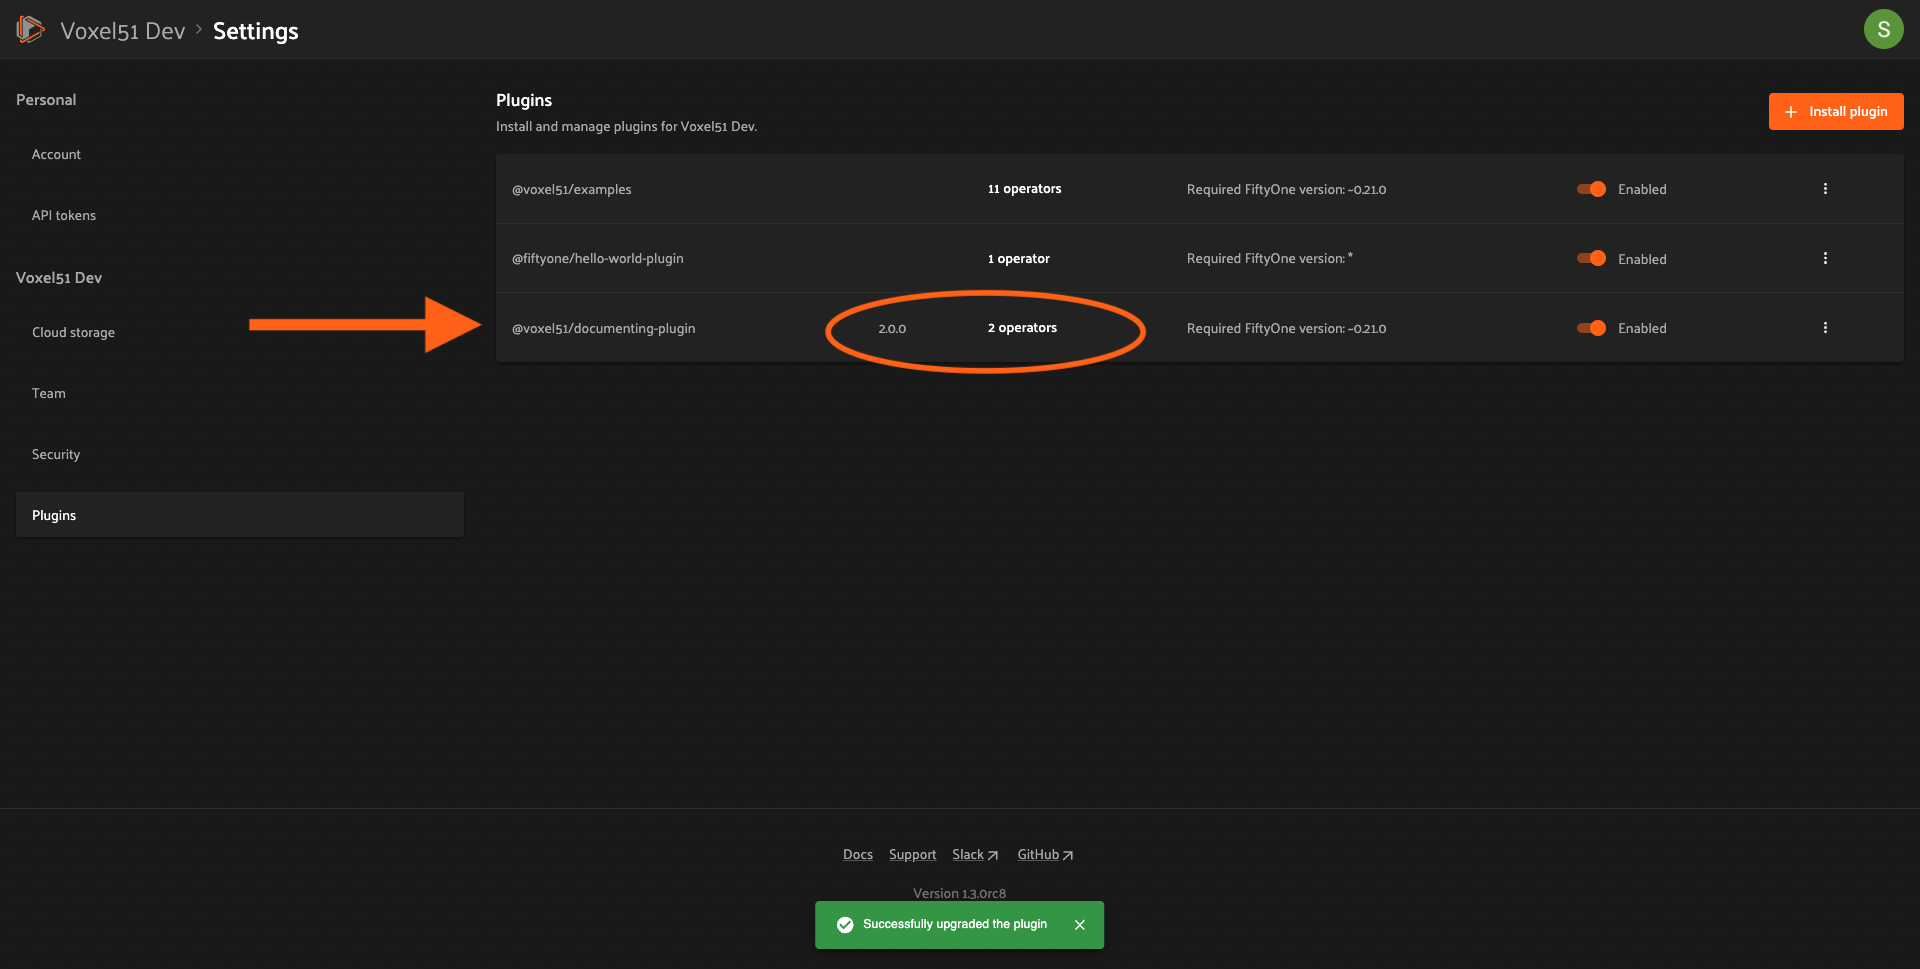The image size is (1920, 969).
Task: Open the user avatar menu
Action: click(x=1883, y=29)
